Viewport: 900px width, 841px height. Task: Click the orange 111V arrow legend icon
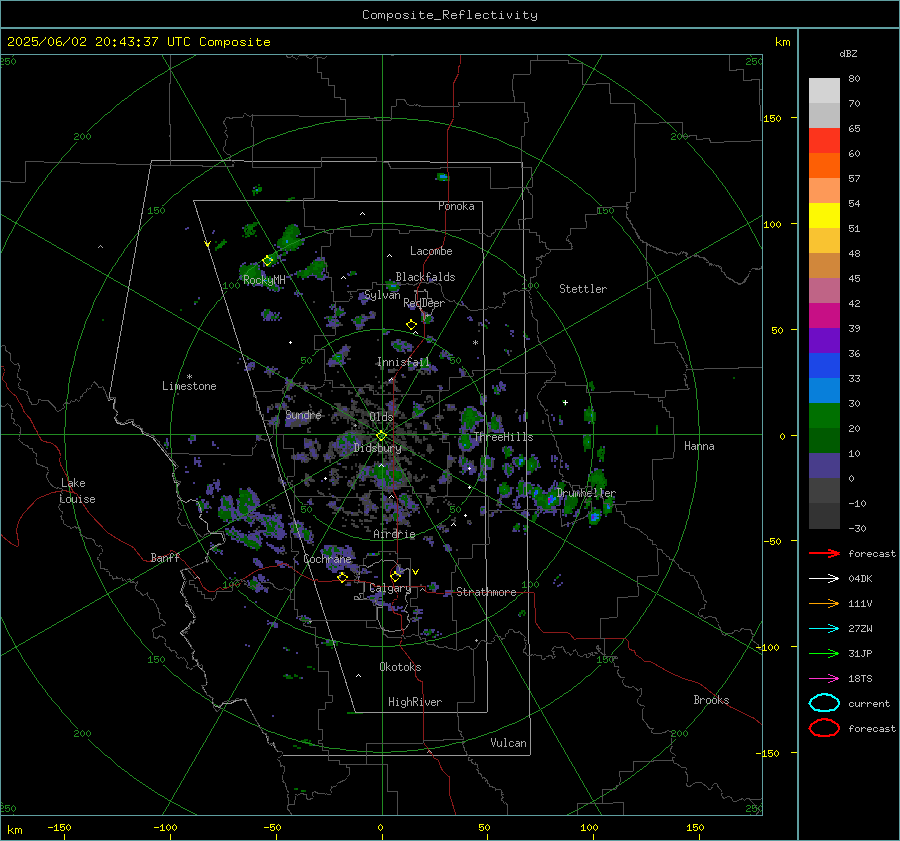(x=824, y=603)
